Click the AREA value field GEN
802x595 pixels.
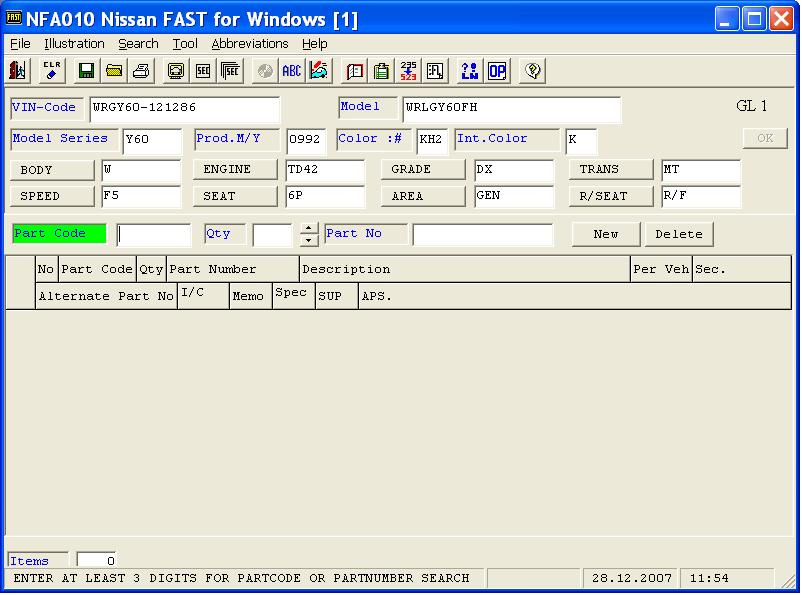click(514, 196)
